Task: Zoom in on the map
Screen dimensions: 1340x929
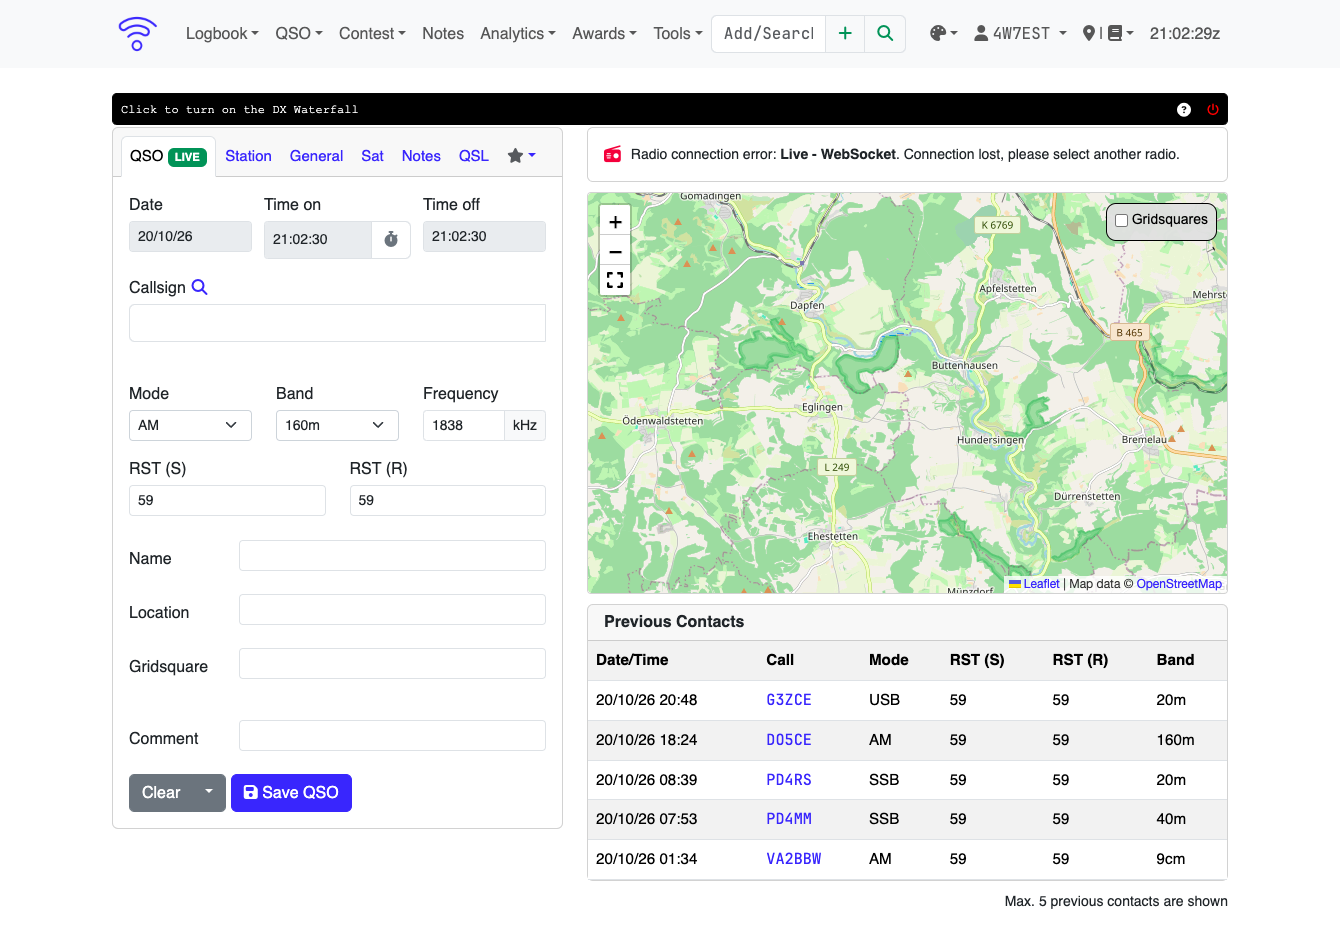Action: point(615,222)
